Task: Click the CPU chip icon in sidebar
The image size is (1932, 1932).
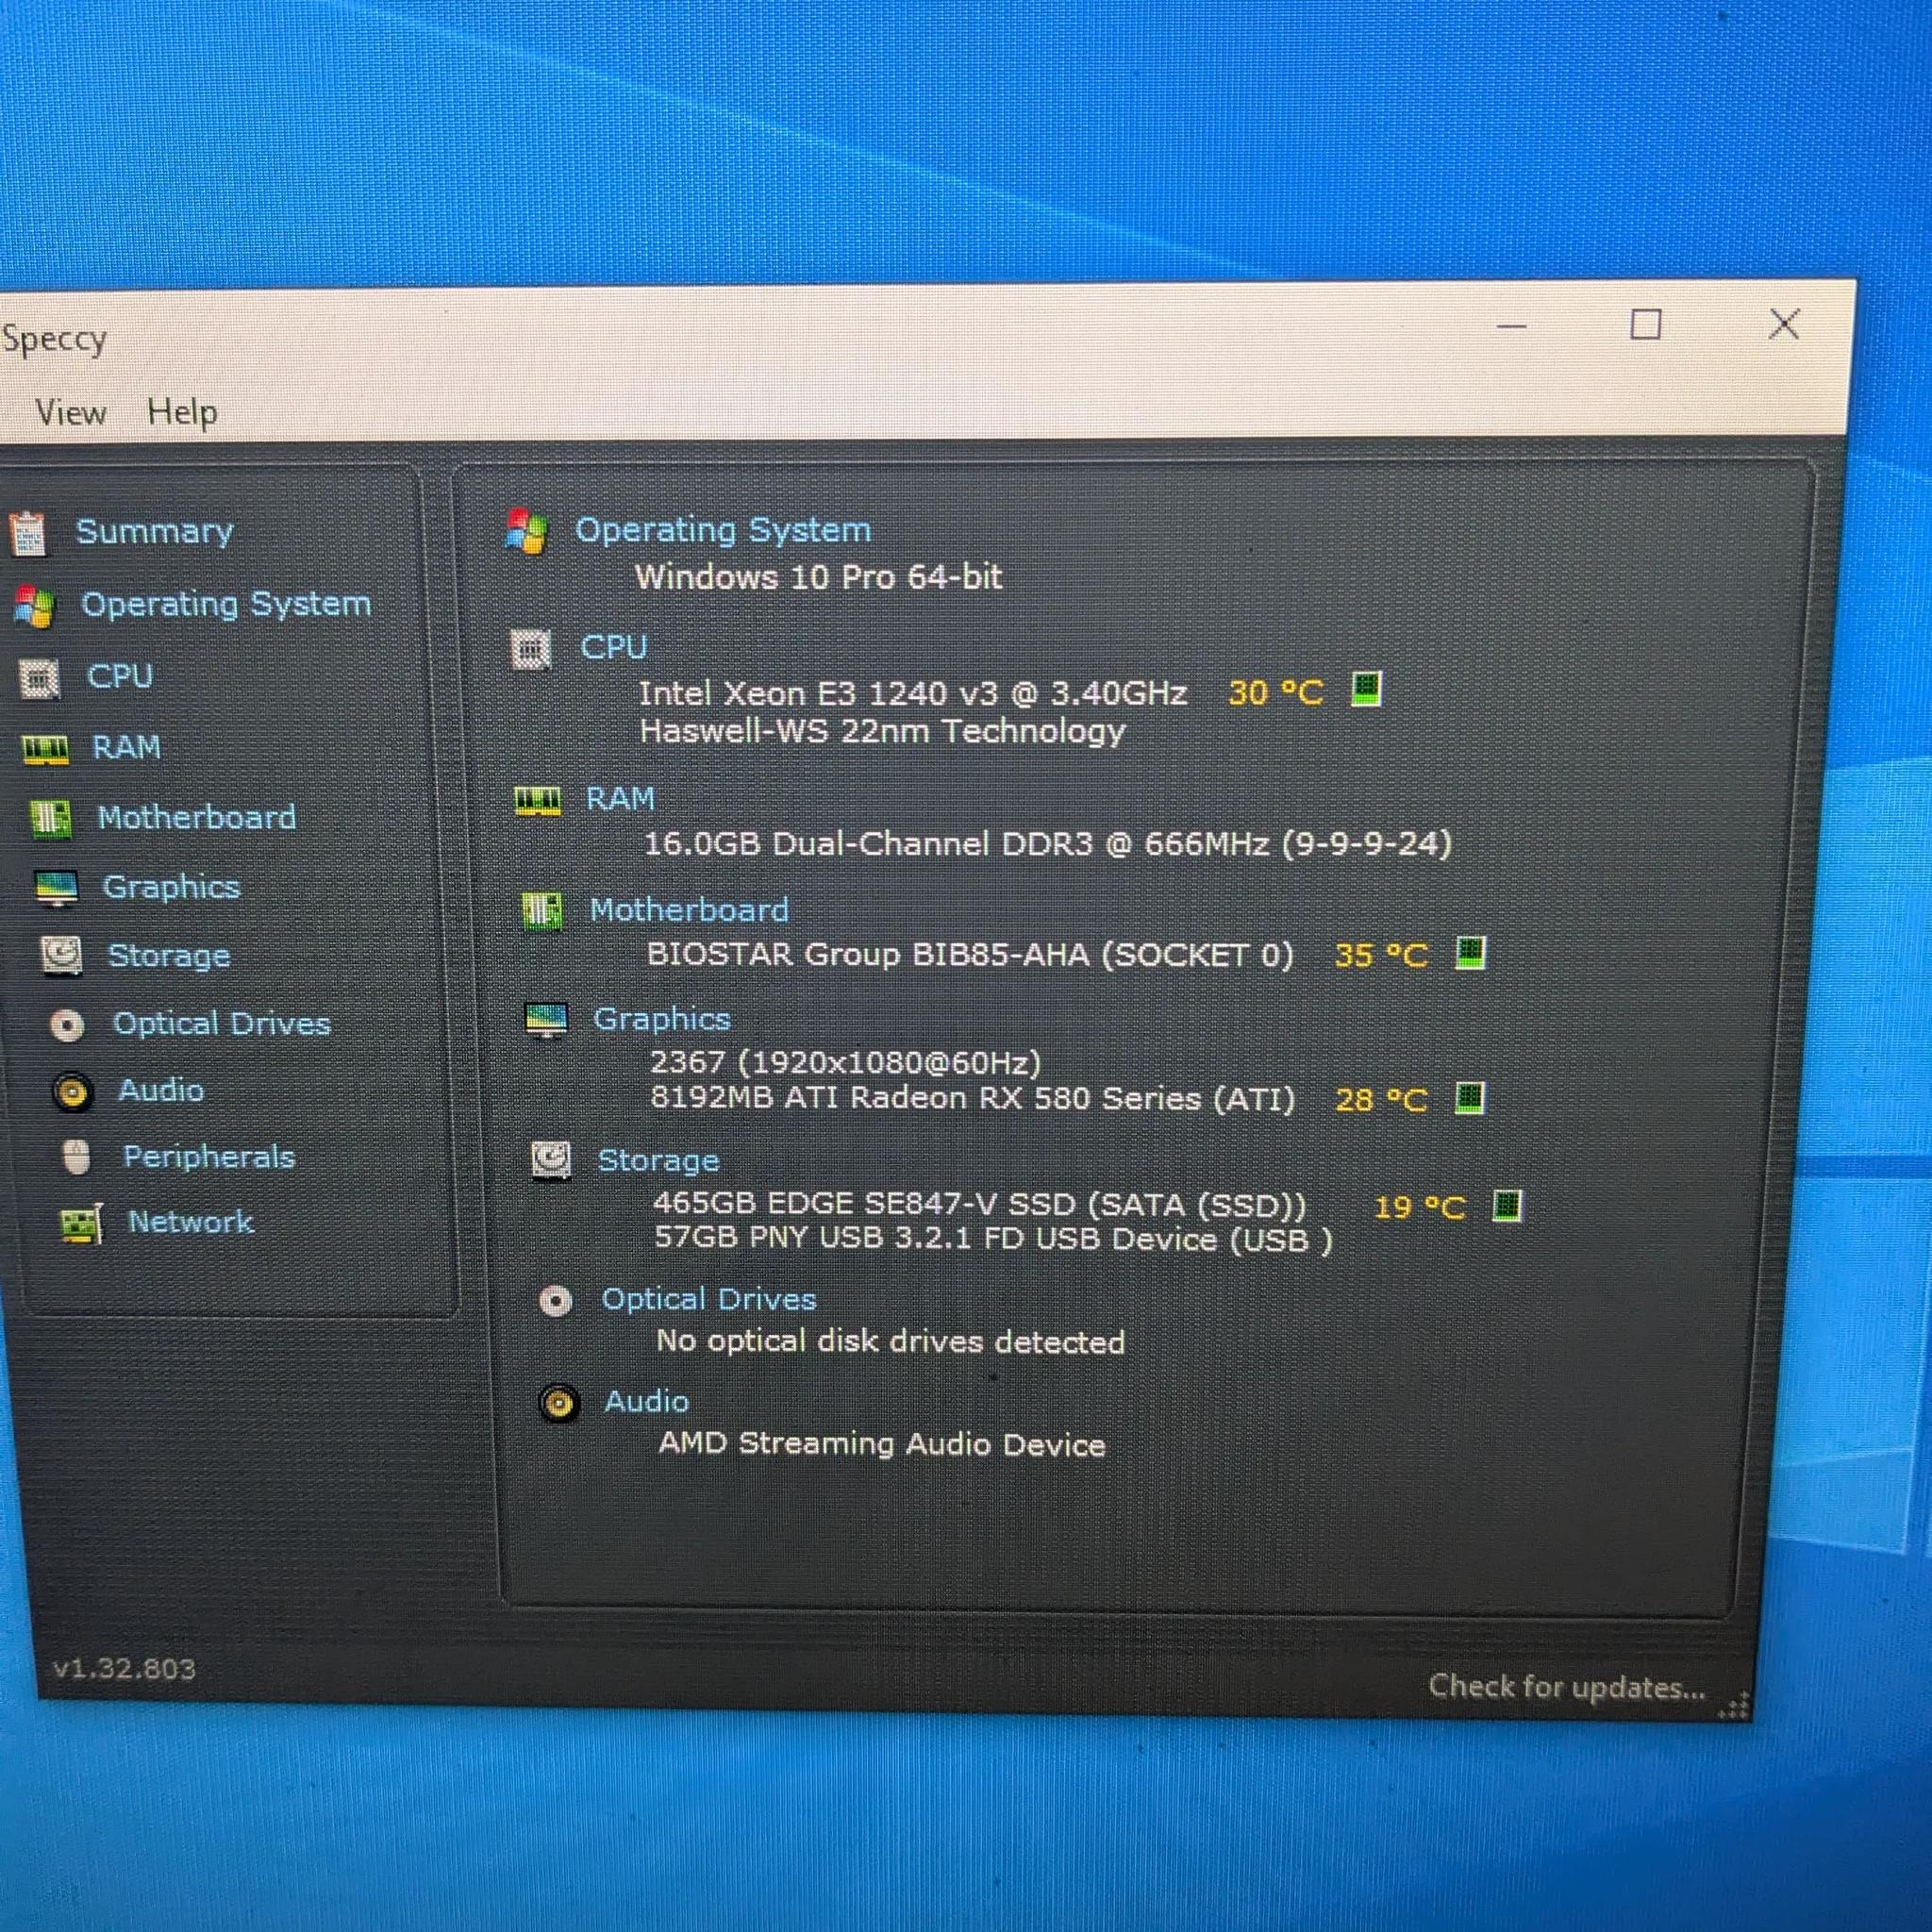Action: coord(40,679)
